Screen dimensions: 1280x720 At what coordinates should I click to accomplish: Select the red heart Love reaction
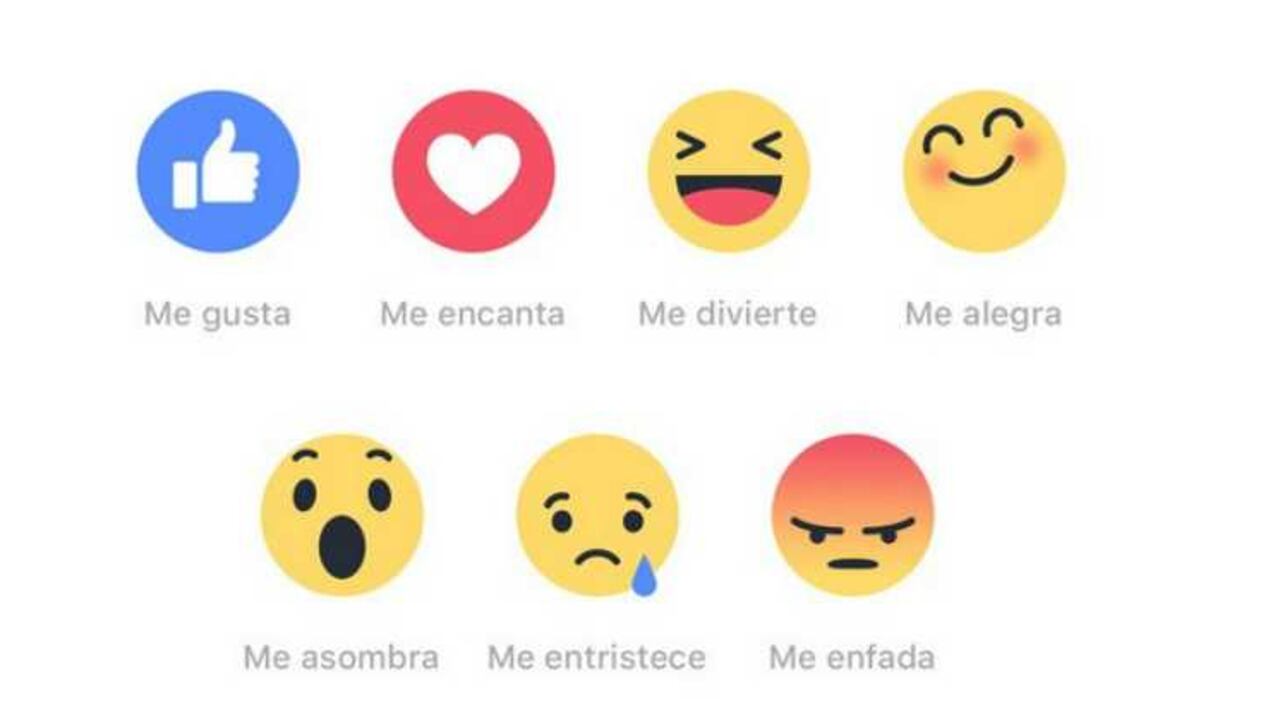[x=474, y=171]
